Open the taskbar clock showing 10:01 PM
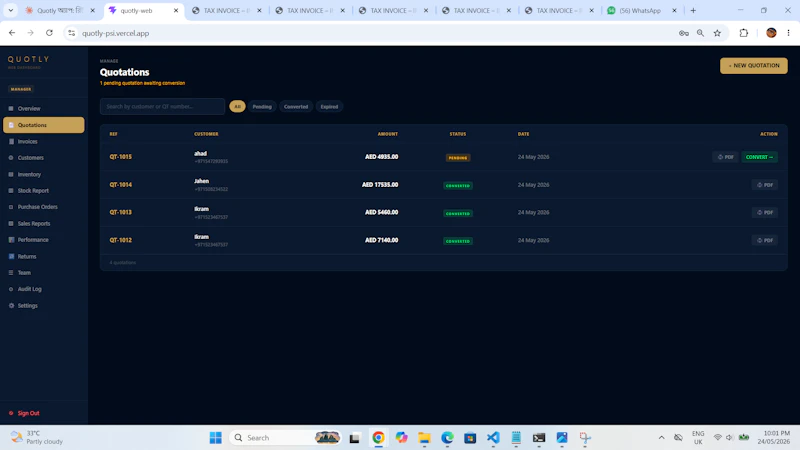The width and height of the screenshot is (800, 450). pyautogui.click(x=773, y=437)
